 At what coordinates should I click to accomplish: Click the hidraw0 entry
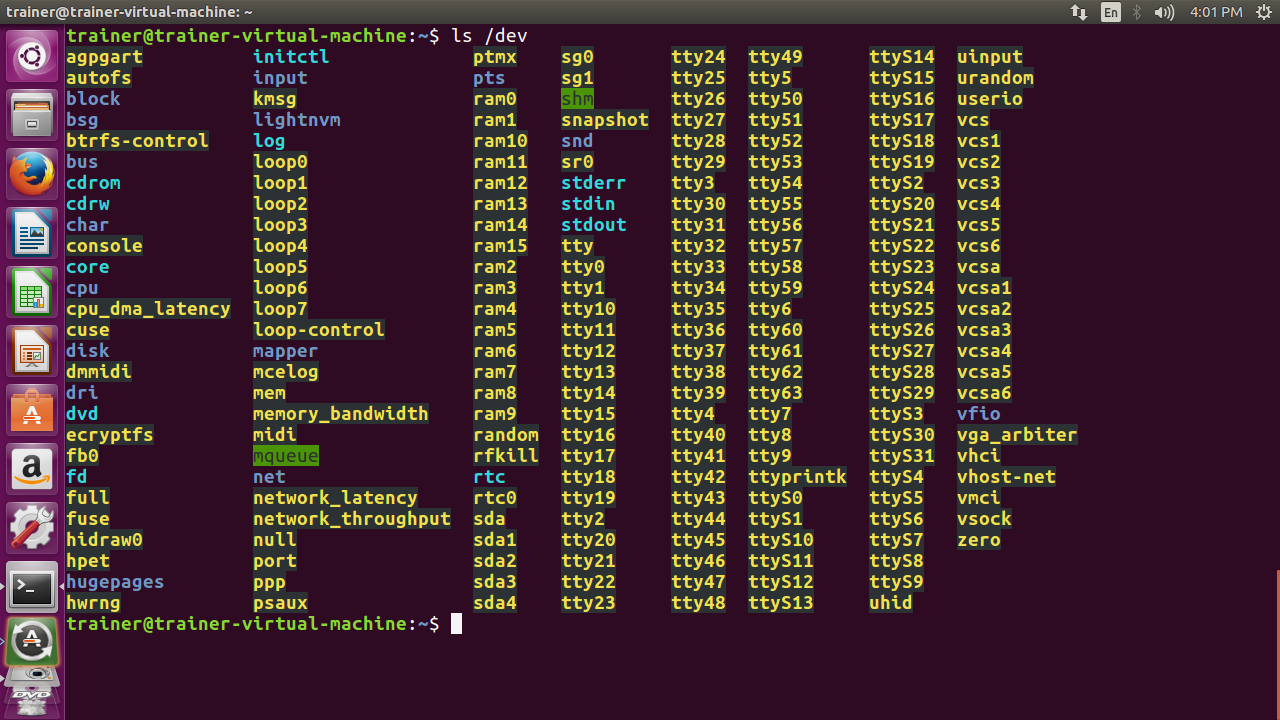click(104, 540)
